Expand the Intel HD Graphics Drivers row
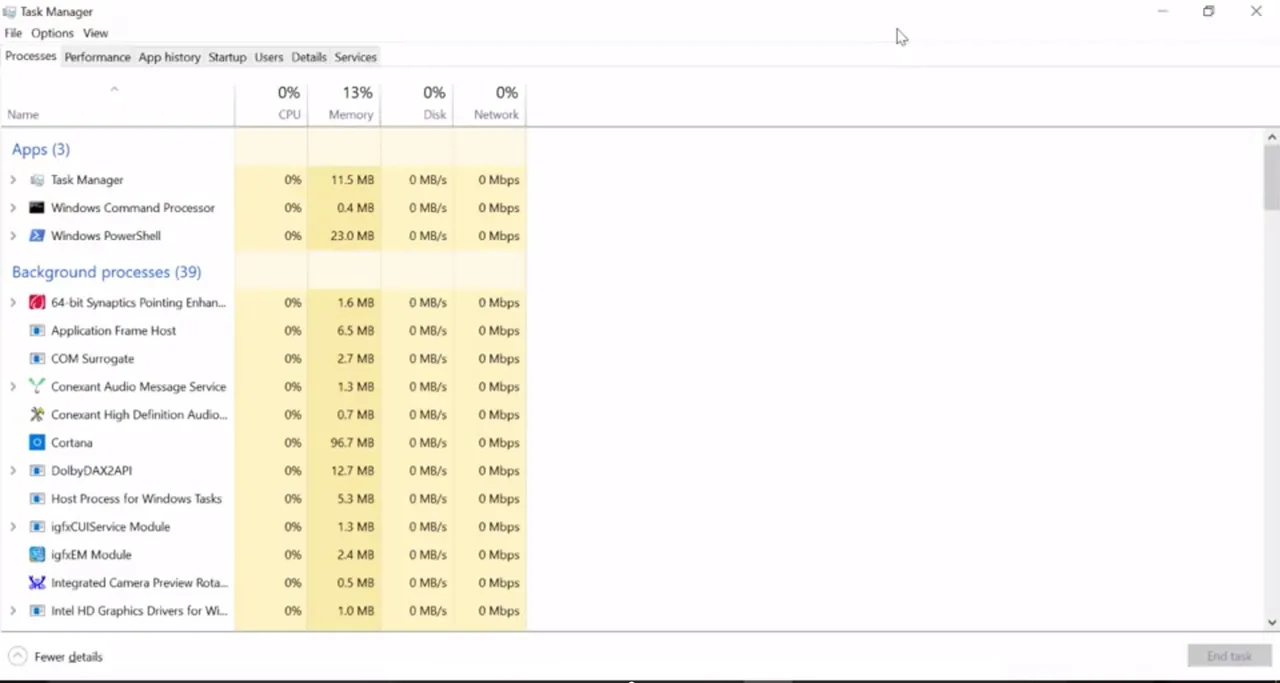The width and height of the screenshot is (1280, 683). pyautogui.click(x=13, y=610)
